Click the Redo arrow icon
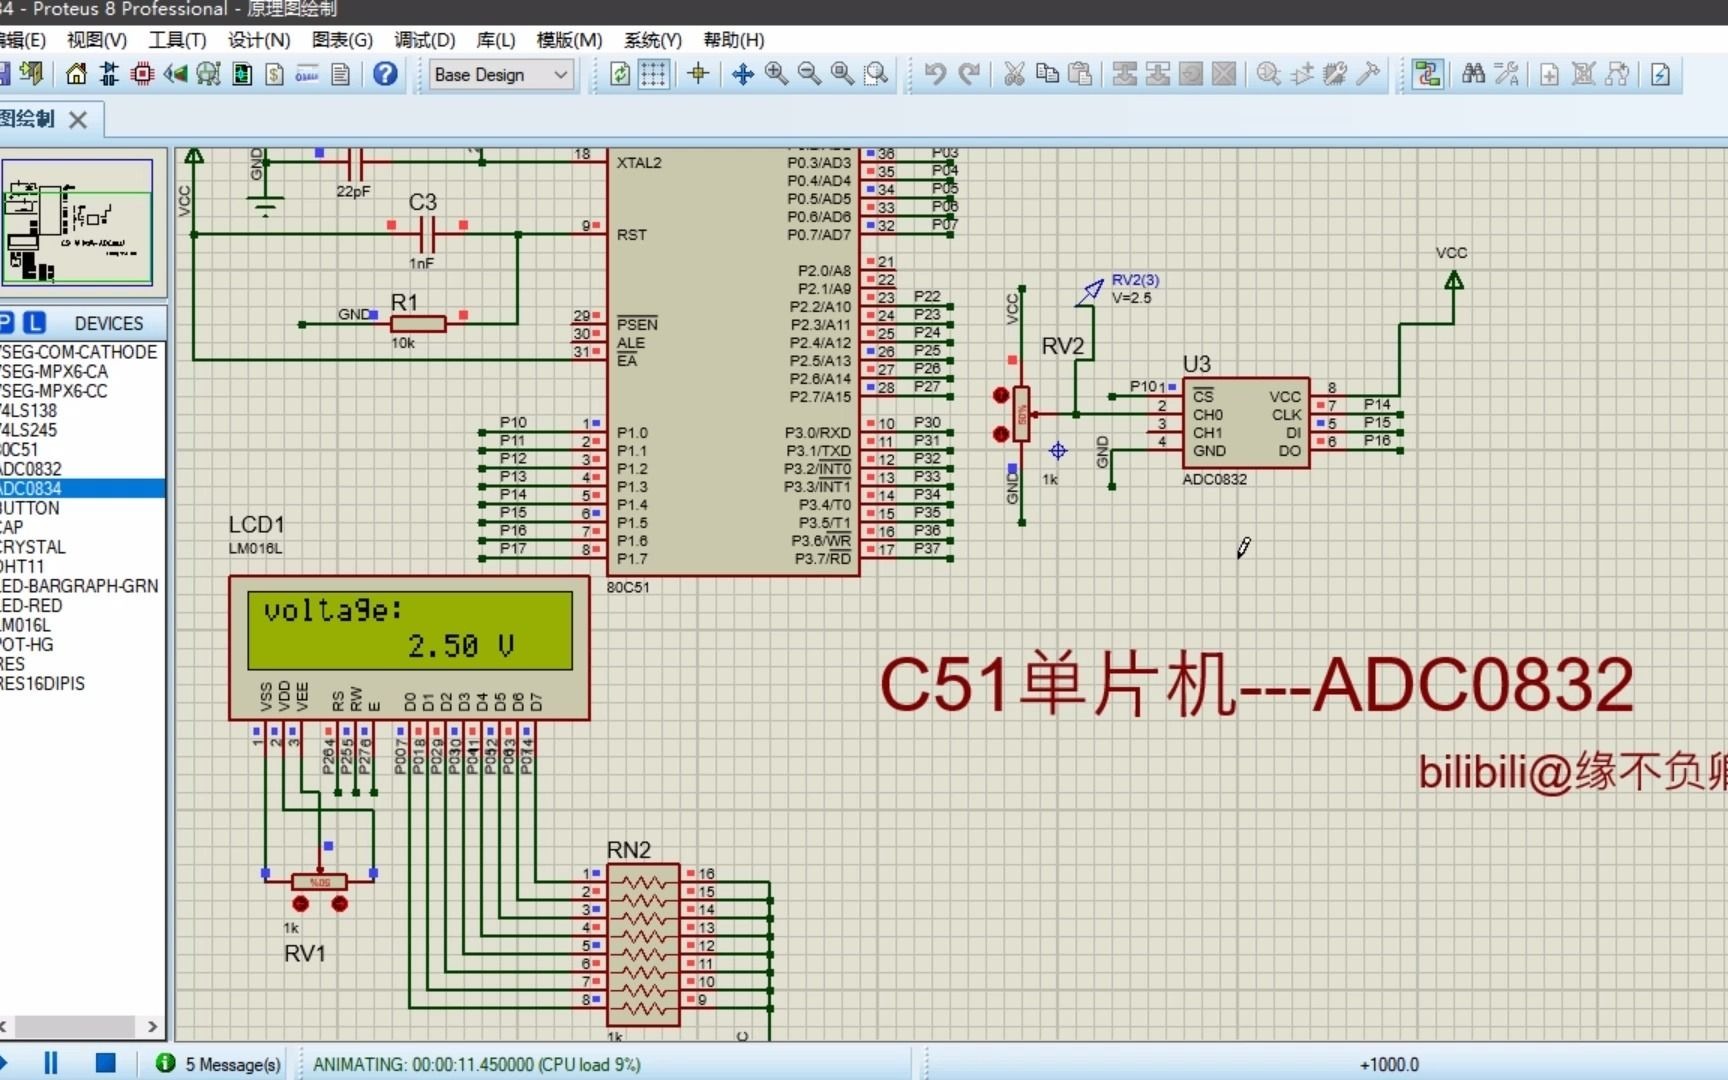Image resolution: width=1728 pixels, height=1080 pixels. (969, 74)
